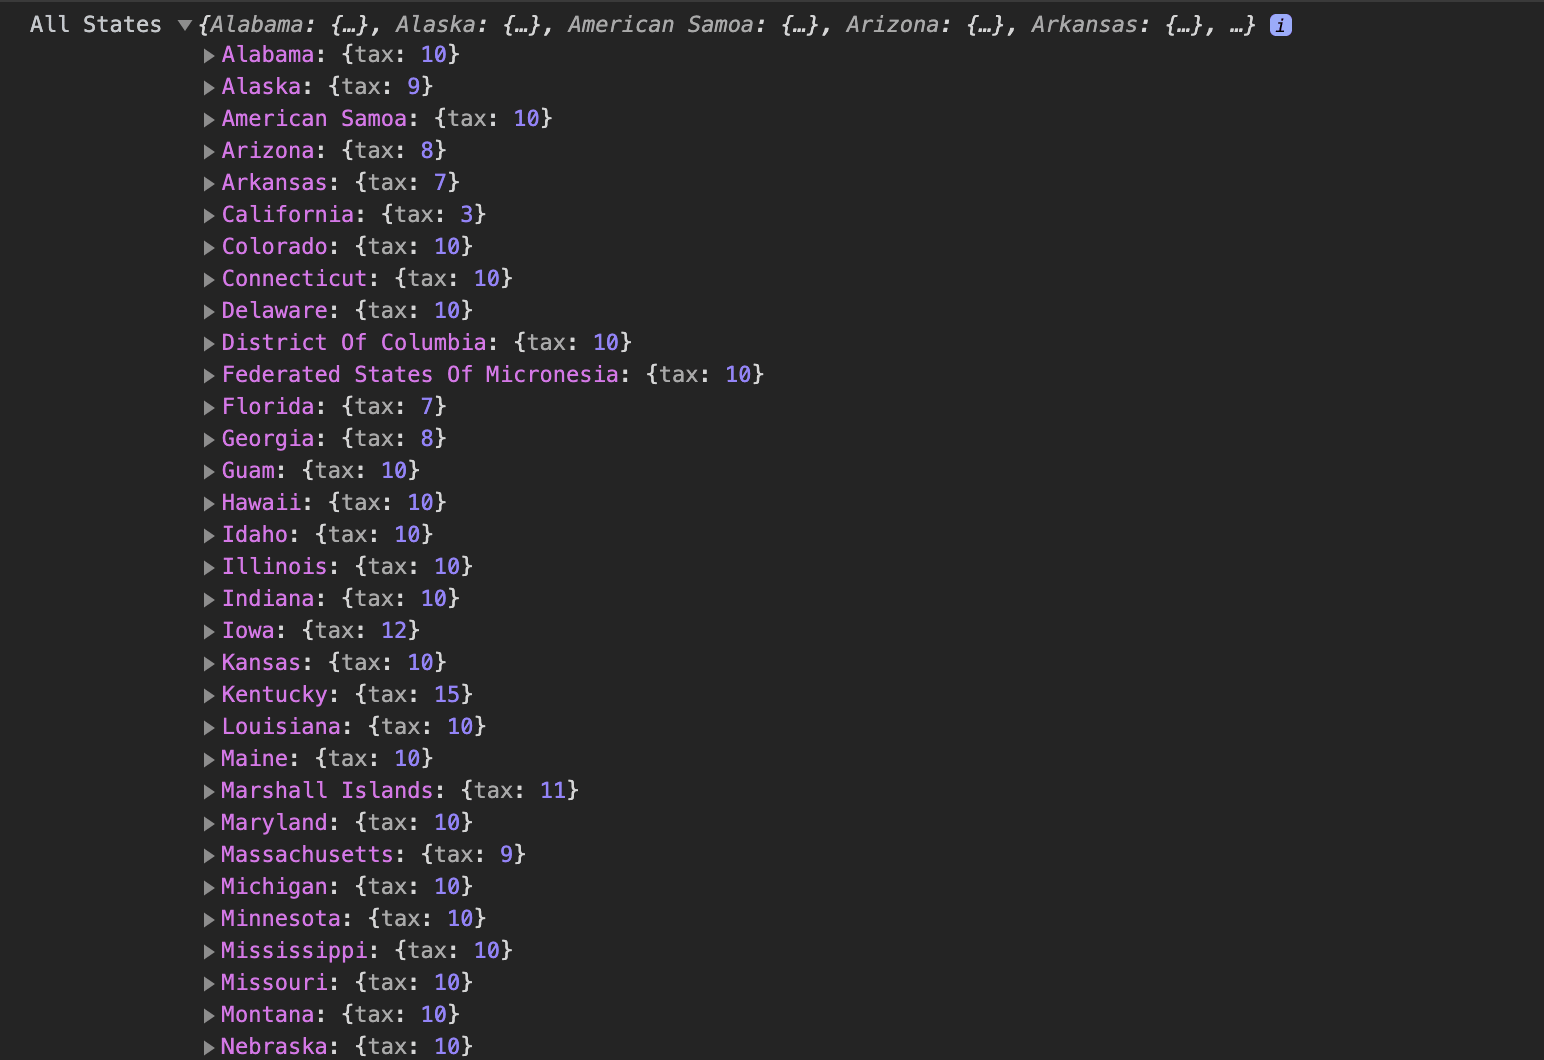Click the tax value 12 for Iowa
Viewport: 1544px width, 1060px height.
pos(394,630)
